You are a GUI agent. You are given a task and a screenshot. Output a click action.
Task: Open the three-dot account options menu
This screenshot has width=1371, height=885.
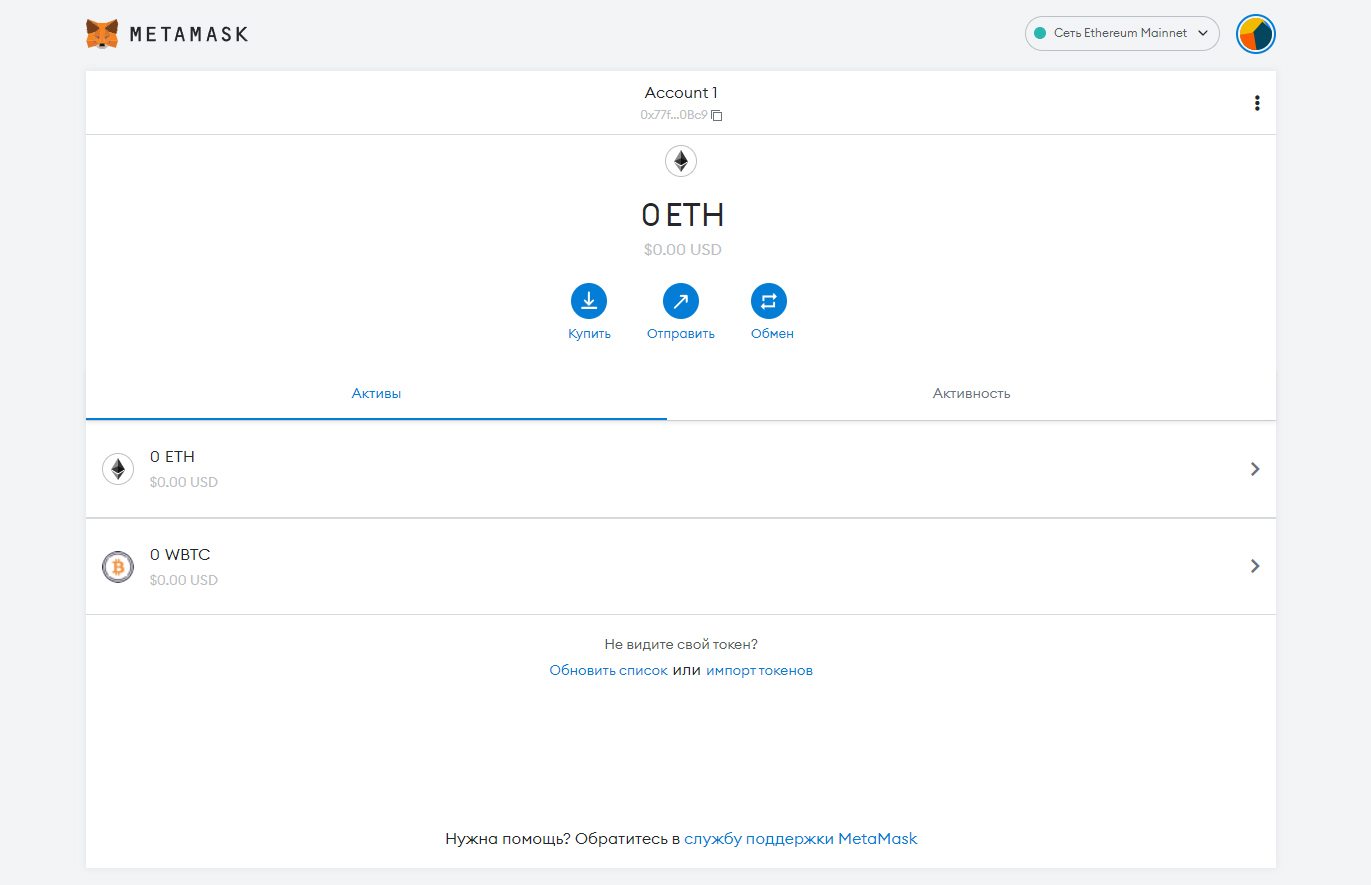click(x=1256, y=103)
